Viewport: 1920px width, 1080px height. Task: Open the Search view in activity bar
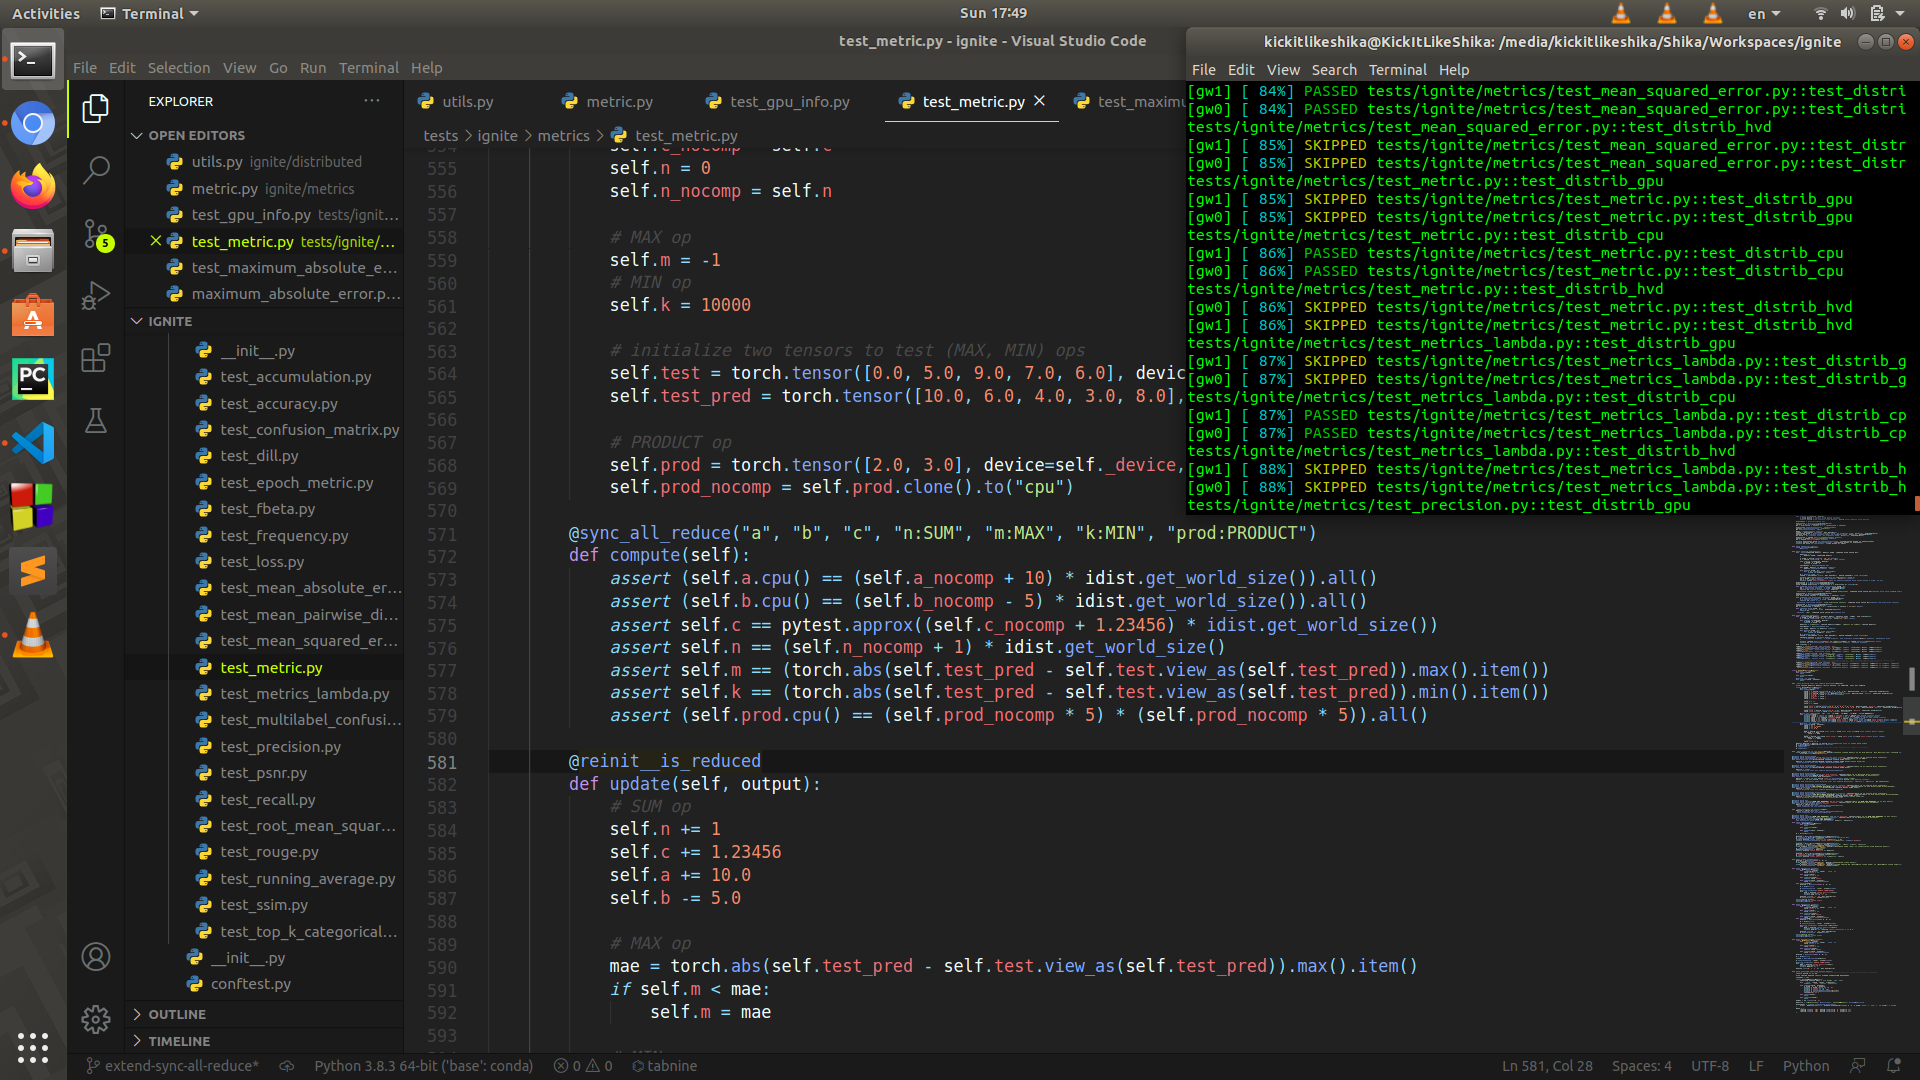pos(96,170)
